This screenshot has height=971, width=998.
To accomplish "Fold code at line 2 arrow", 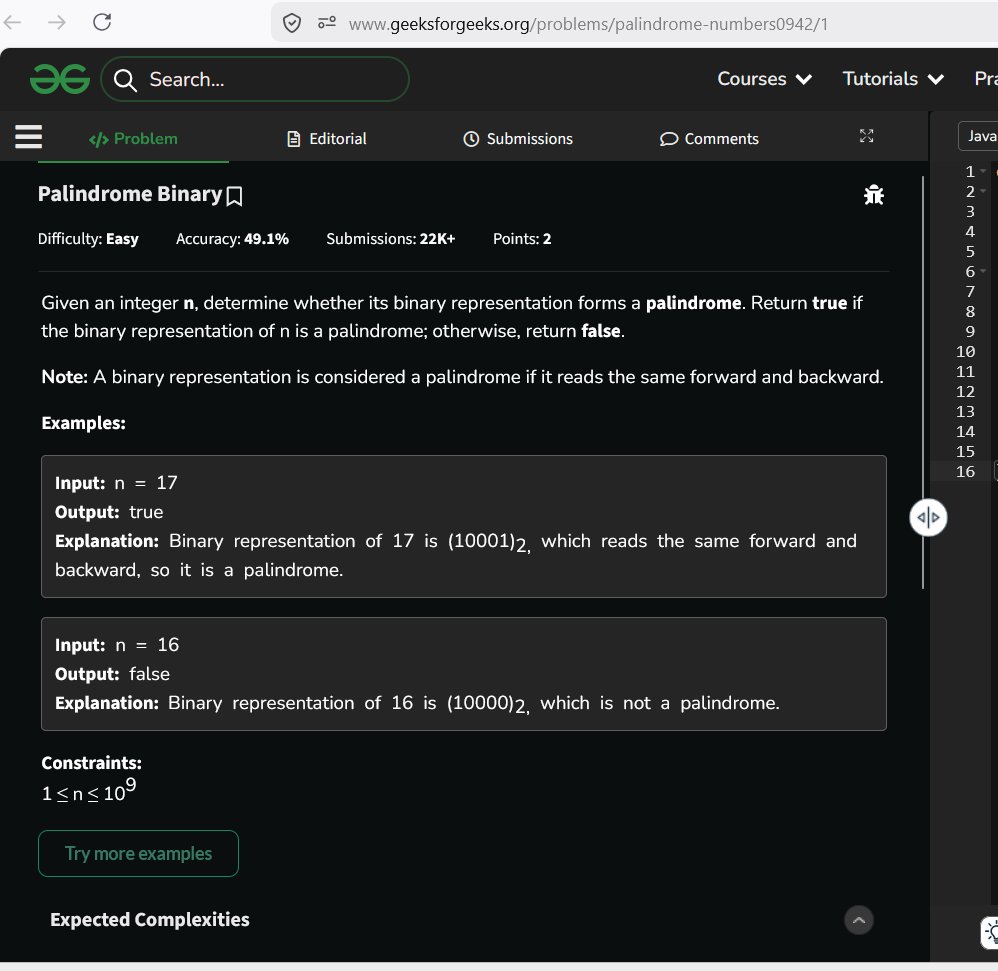I will (x=983, y=190).
